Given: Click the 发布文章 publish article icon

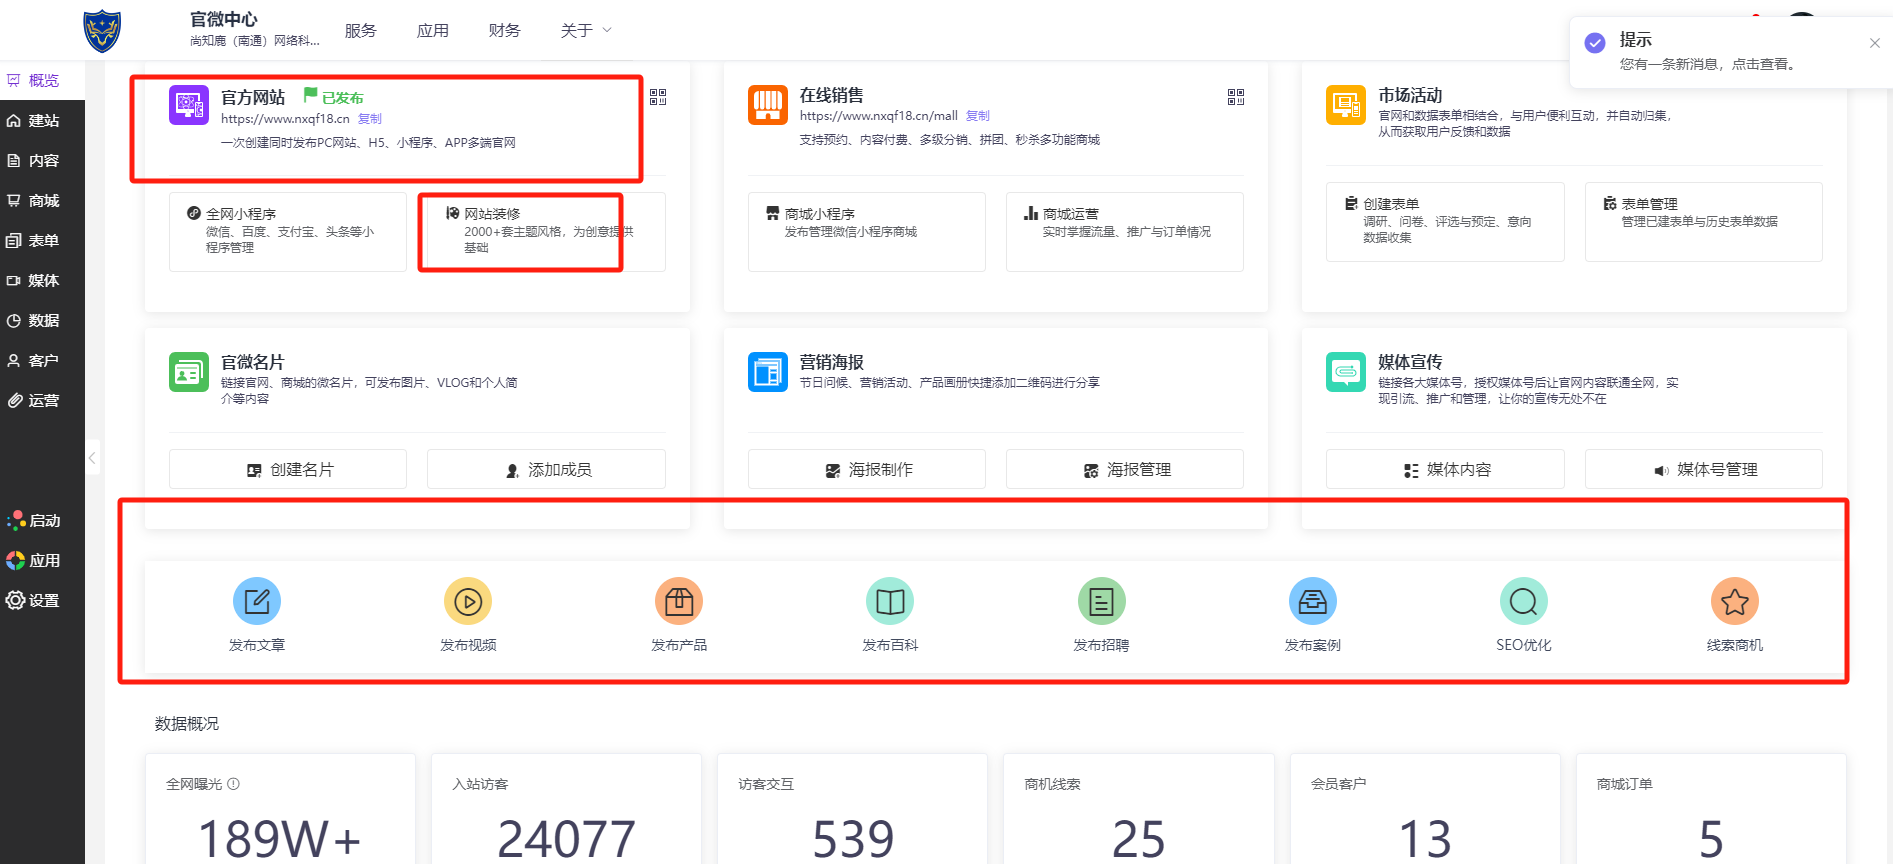Looking at the screenshot, I should pyautogui.click(x=257, y=601).
